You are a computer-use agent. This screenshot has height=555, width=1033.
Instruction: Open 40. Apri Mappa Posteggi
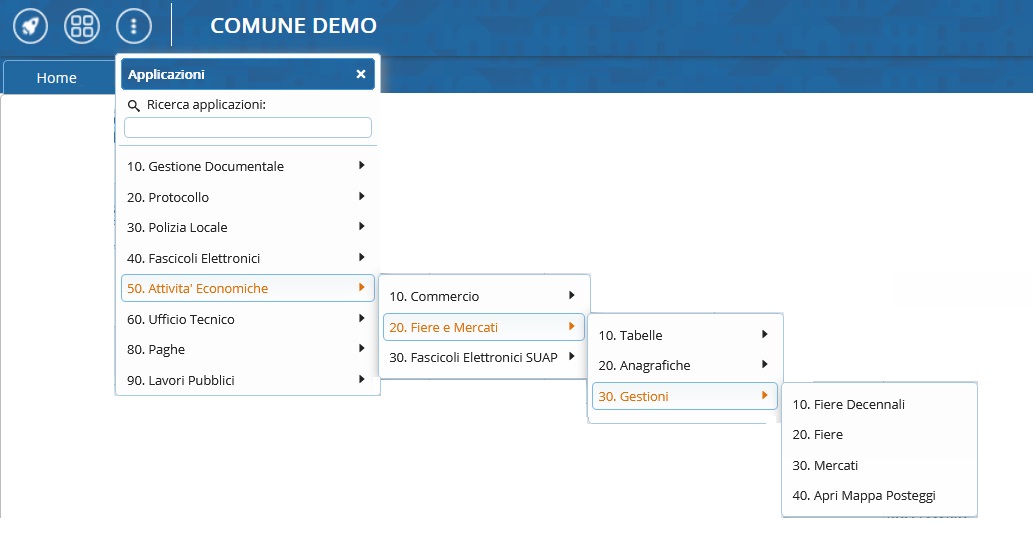[864, 495]
